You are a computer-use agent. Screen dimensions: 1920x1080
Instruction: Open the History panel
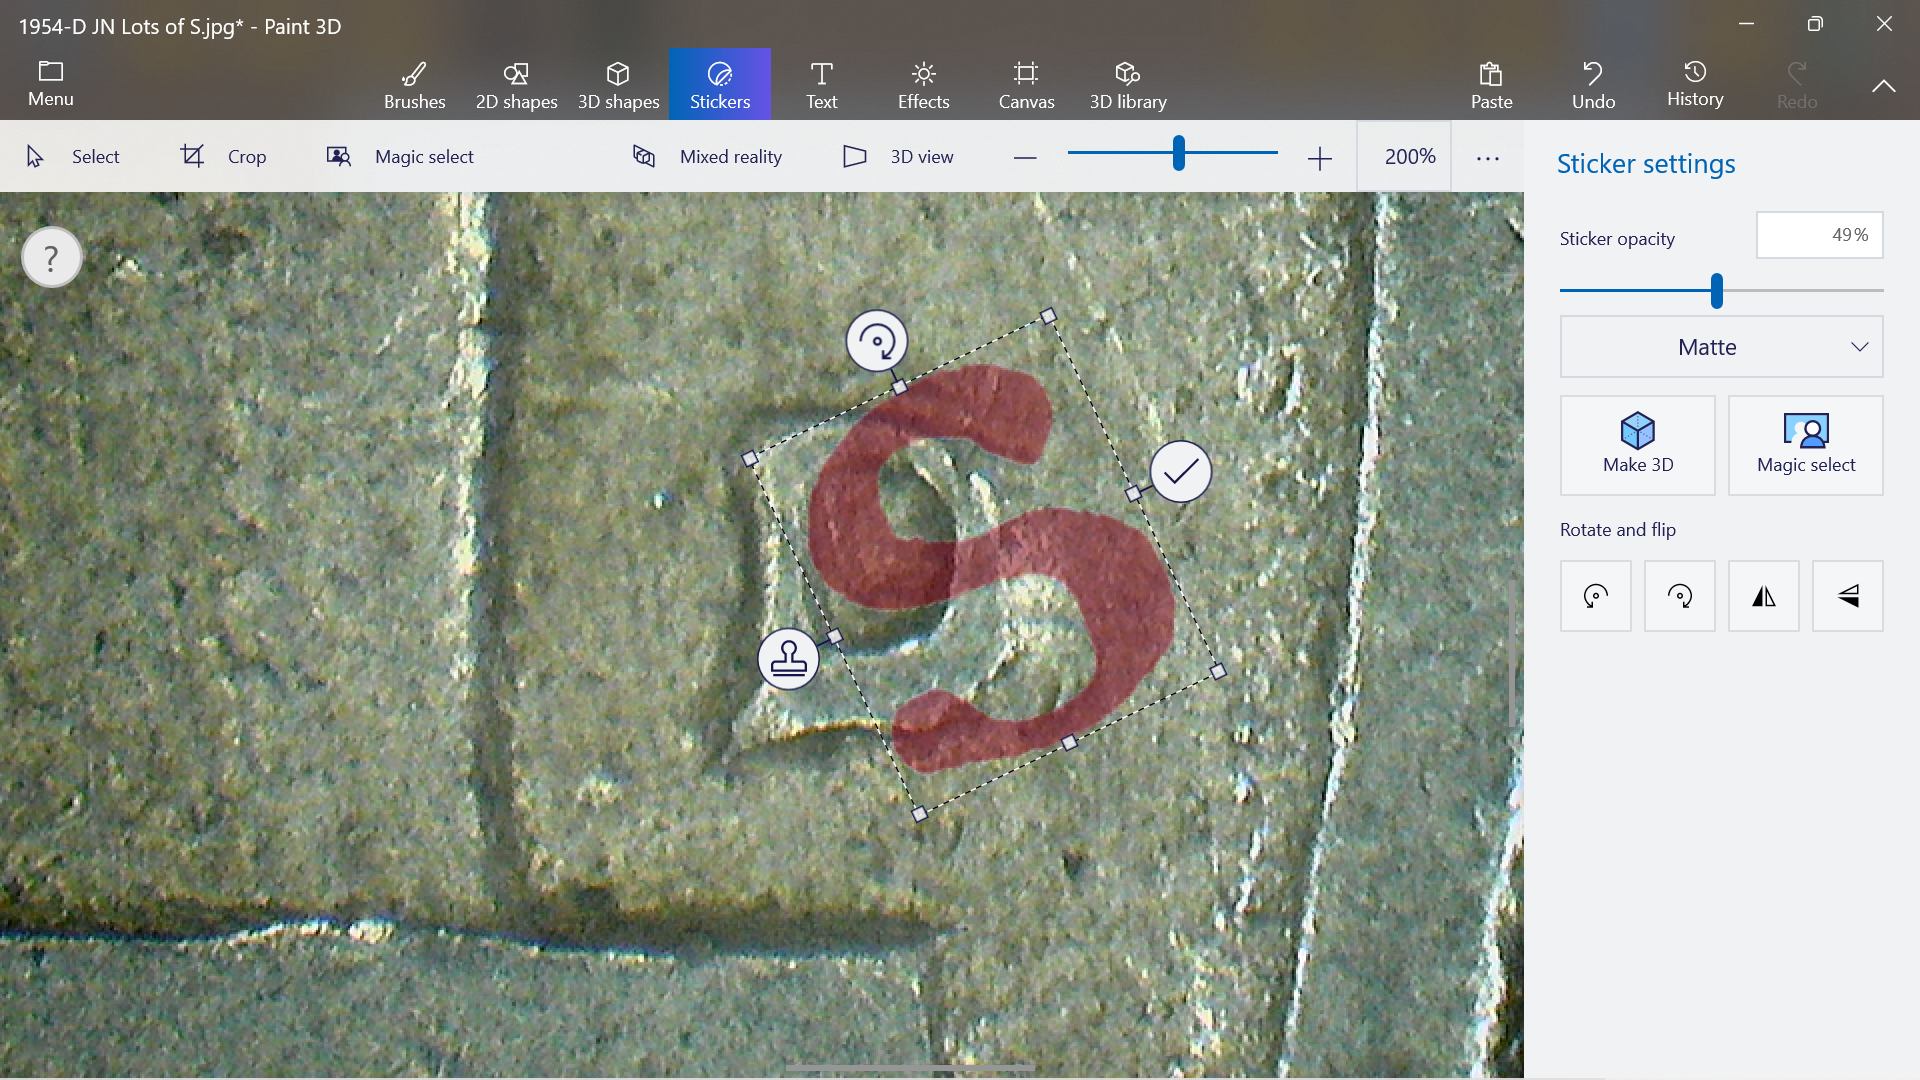(x=1695, y=84)
